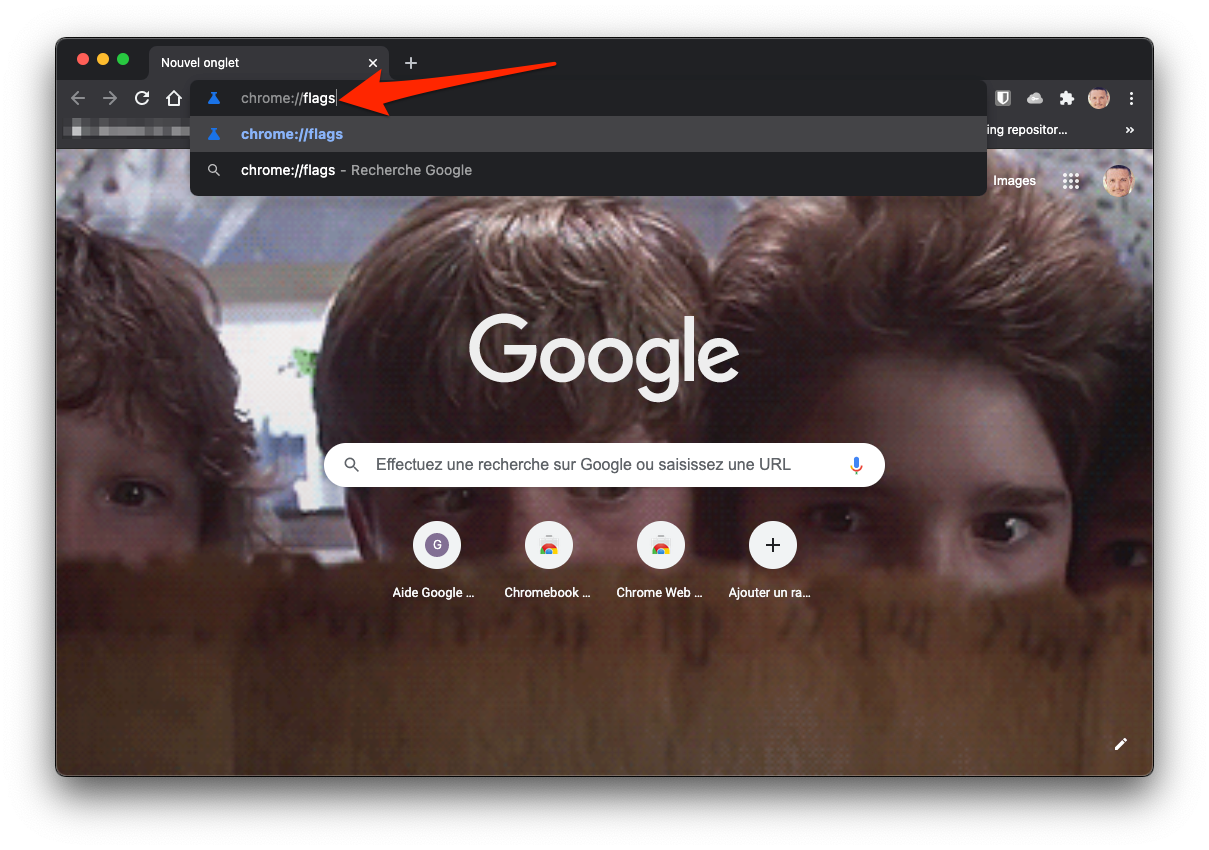Click the forward navigation arrow
This screenshot has height=850, width=1209.
click(110, 98)
